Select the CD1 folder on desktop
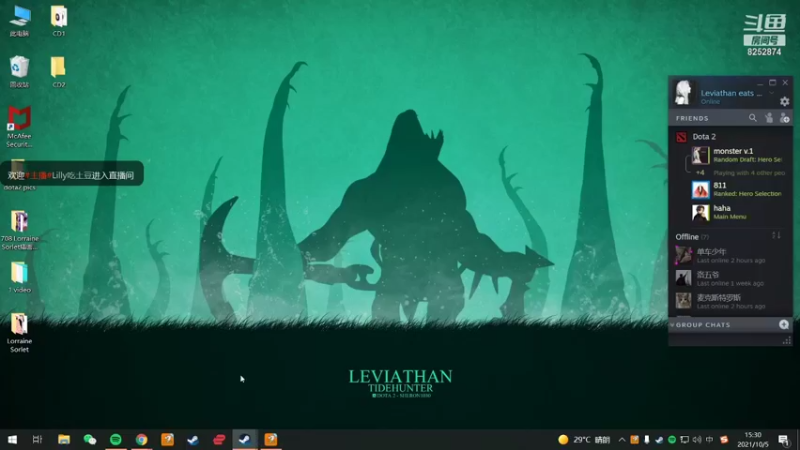Image resolution: width=800 pixels, height=450 pixels. (x=59, y=21)
